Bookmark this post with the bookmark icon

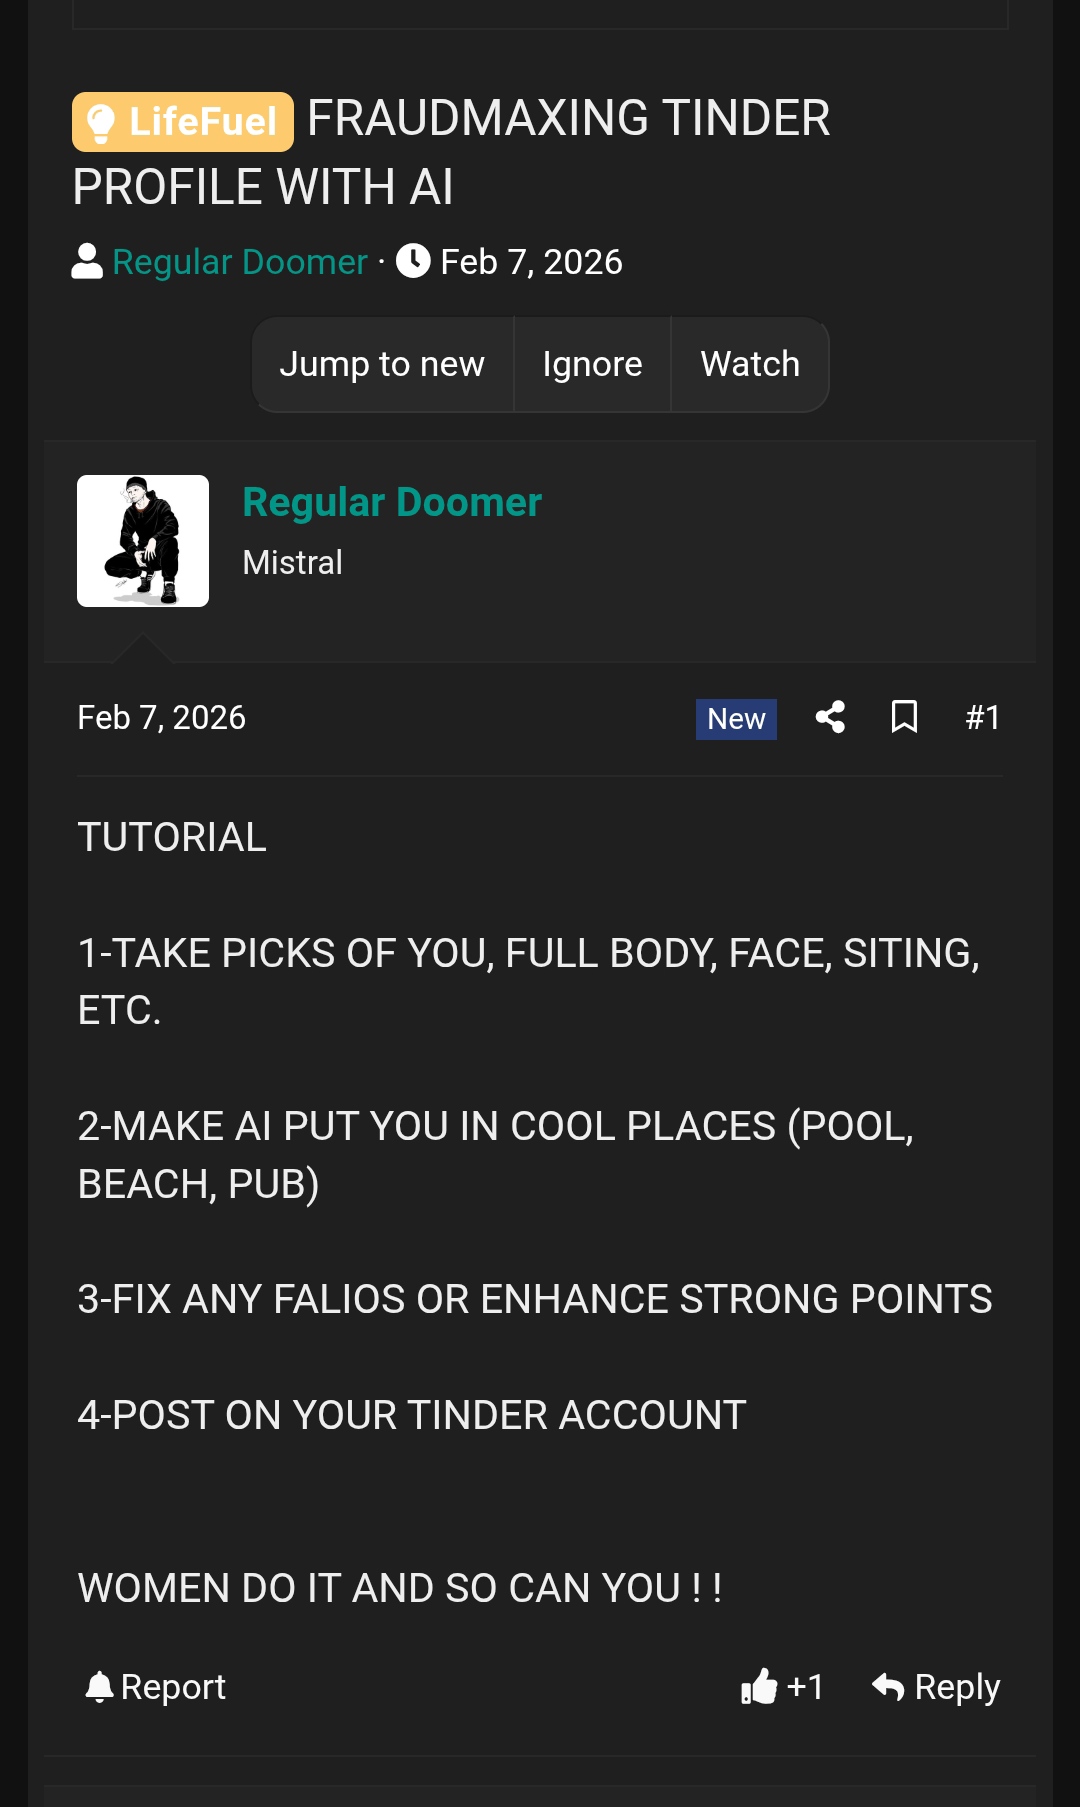point(904,717)
